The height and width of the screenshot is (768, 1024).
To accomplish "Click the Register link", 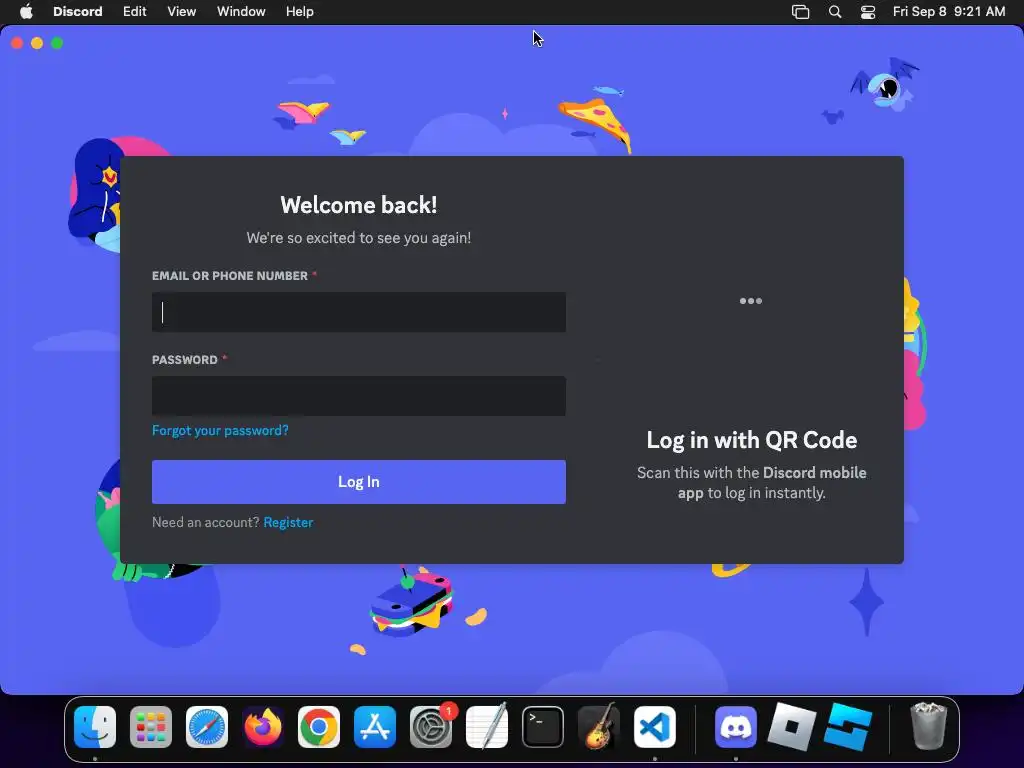I will click(x=288, y=522).
